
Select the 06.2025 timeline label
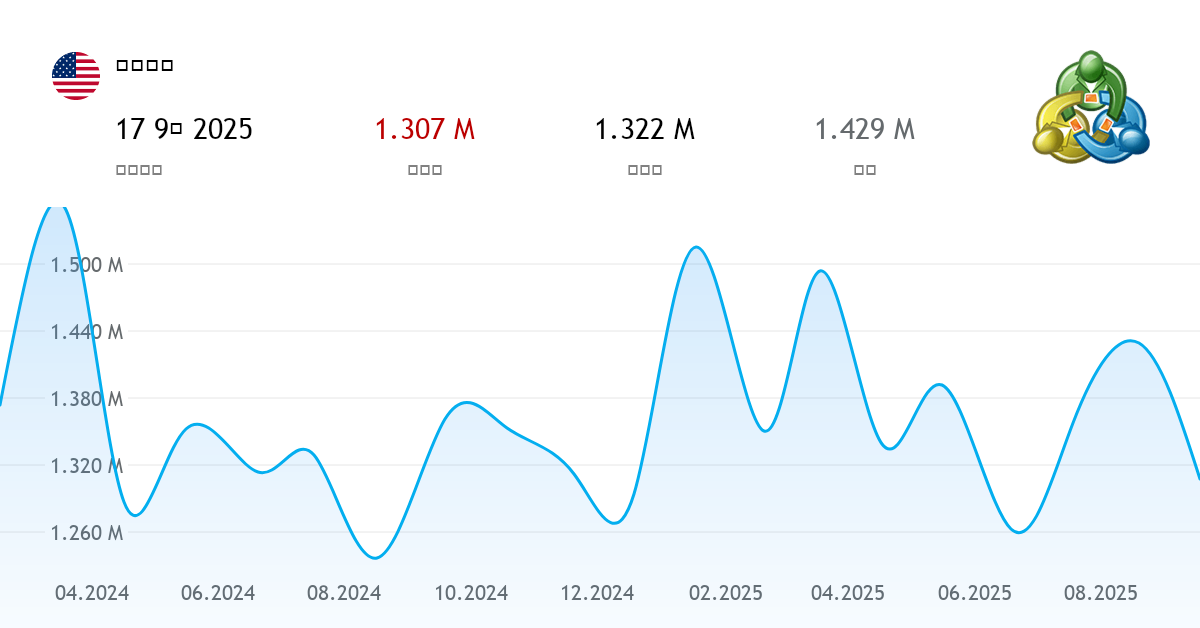975,593
